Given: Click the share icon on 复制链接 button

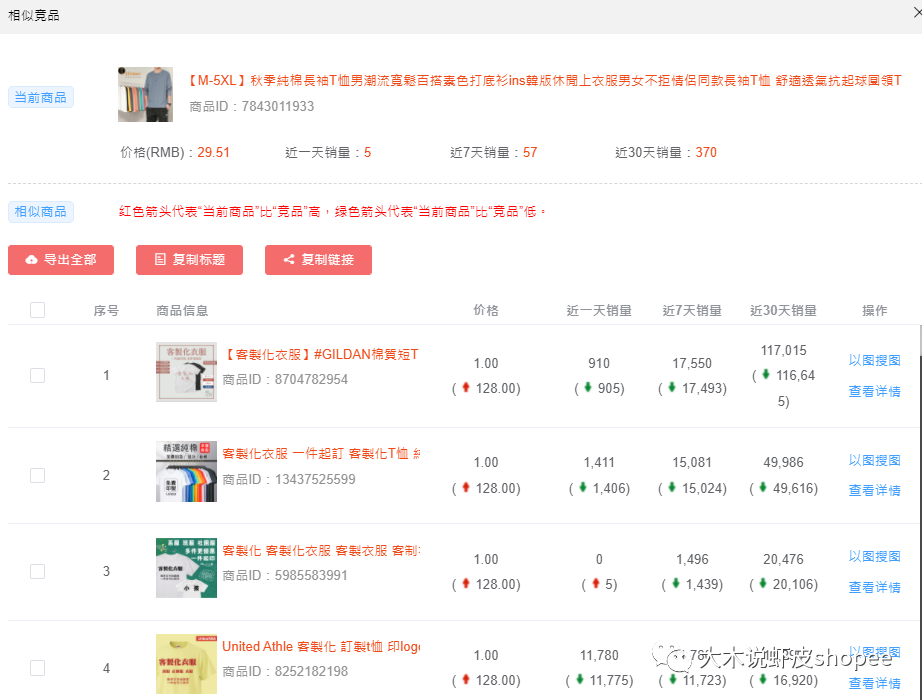Looking at the screenshot, I should (289, 259).
